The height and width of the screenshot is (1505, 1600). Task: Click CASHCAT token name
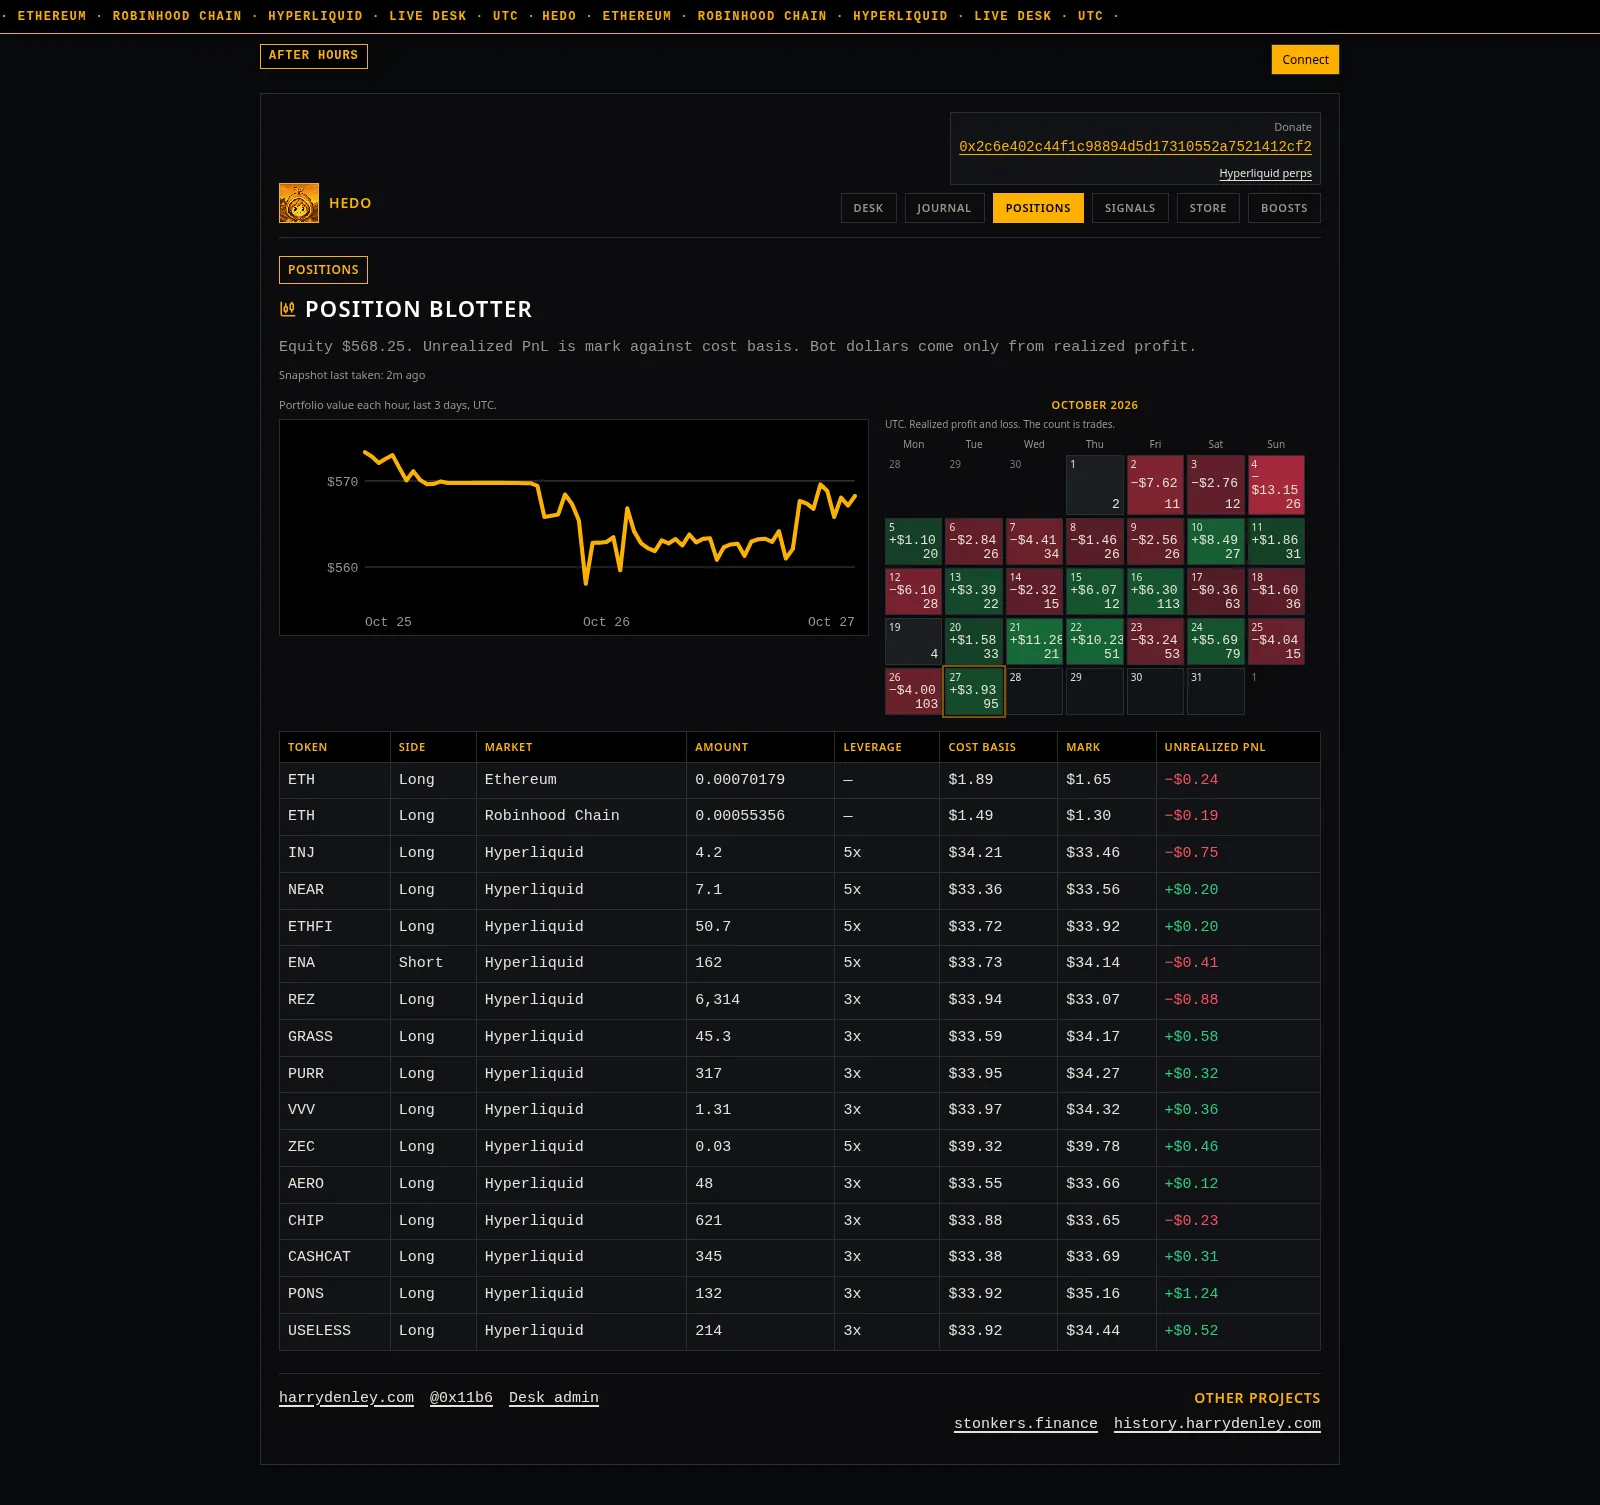[x=319, y=1257]
